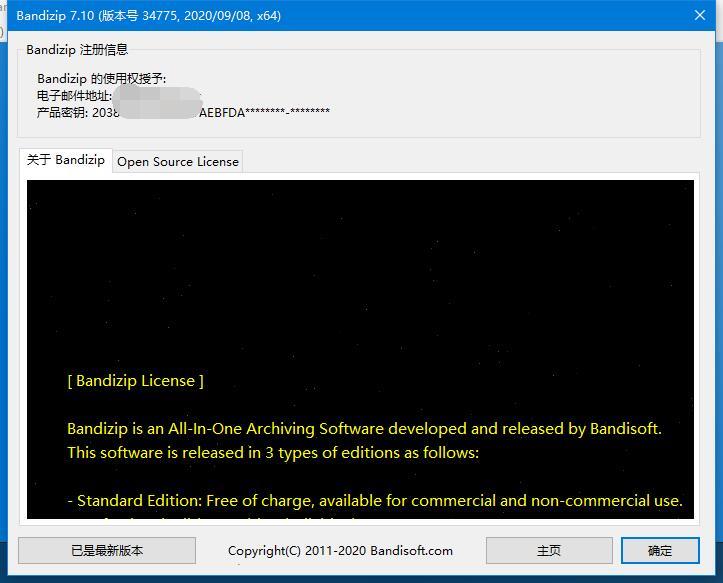Switch to the Open Source License tab
The height and width of the screenshot is (583, 723).
[x=178, y=161]
